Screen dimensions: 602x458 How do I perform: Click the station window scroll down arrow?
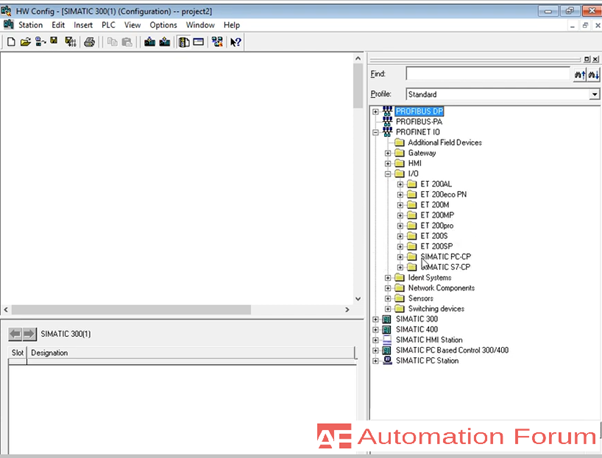click(358, 298)
